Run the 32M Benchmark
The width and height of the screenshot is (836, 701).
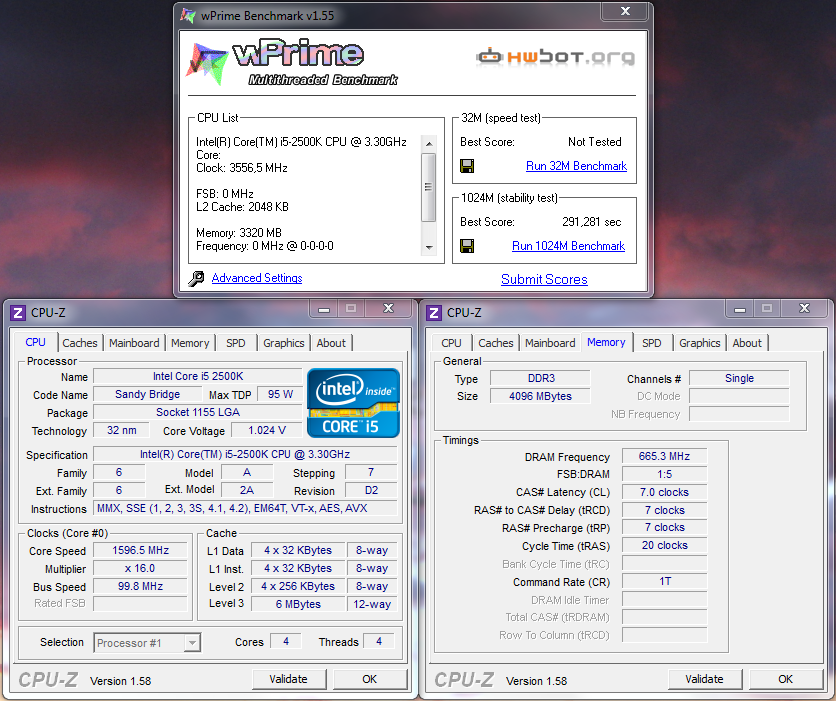point(576,166)
